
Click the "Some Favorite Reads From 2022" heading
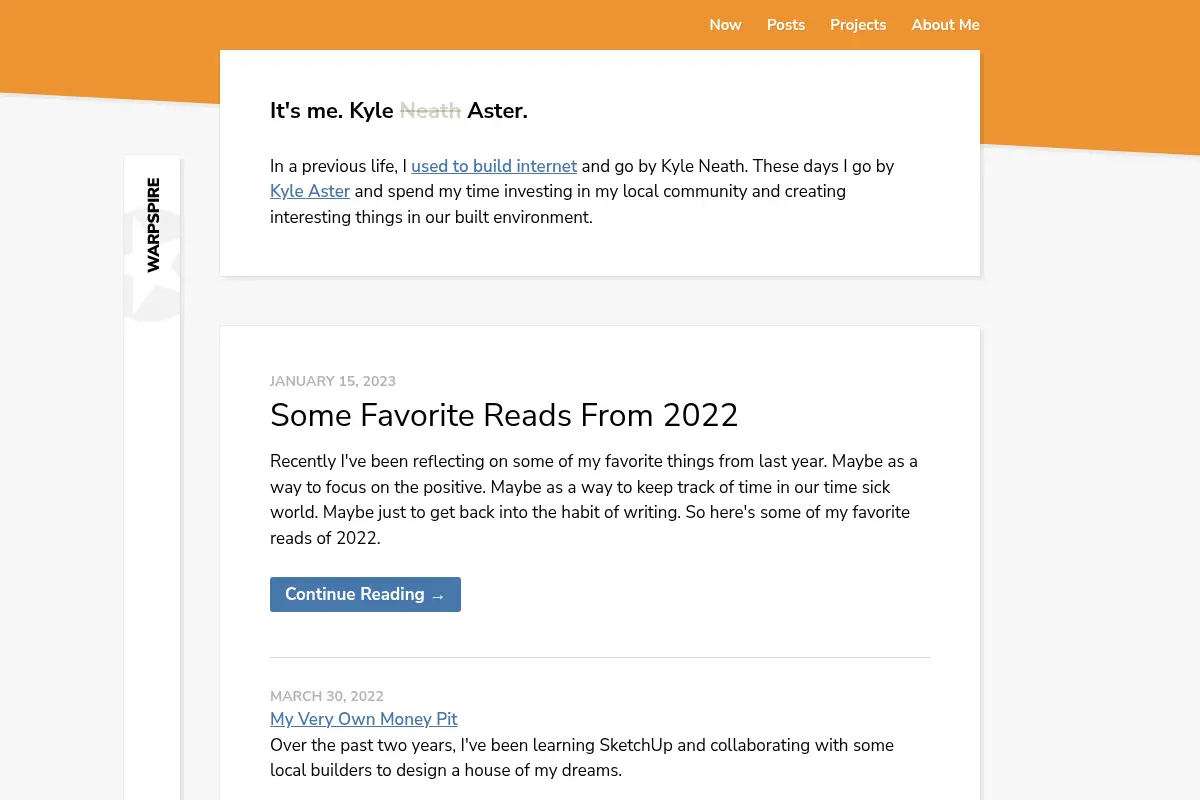pos(504,415)
